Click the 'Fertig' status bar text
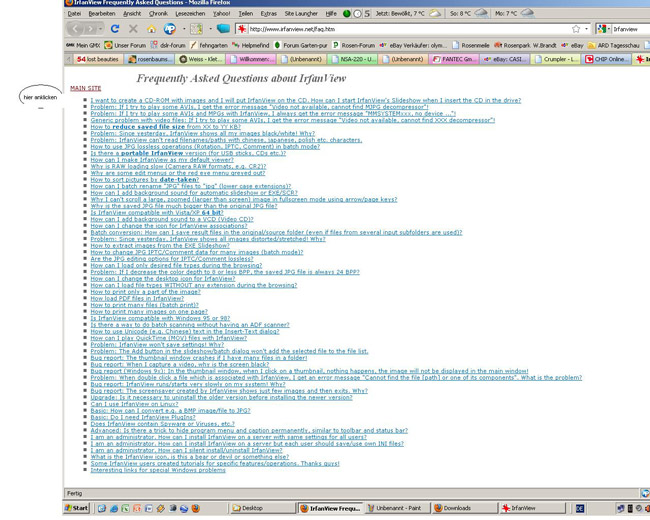The image size is (650, 520). [x=75, y=493]
